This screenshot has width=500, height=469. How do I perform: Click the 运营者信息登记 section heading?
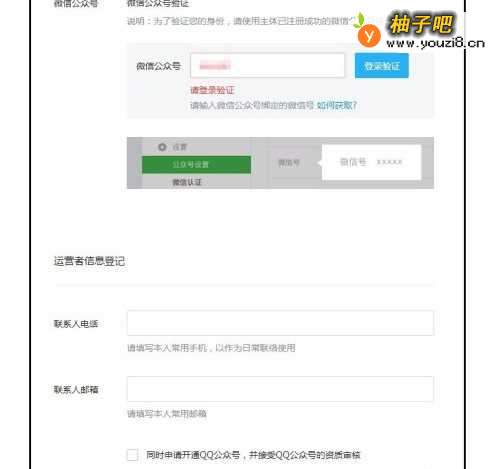[89, 261]
